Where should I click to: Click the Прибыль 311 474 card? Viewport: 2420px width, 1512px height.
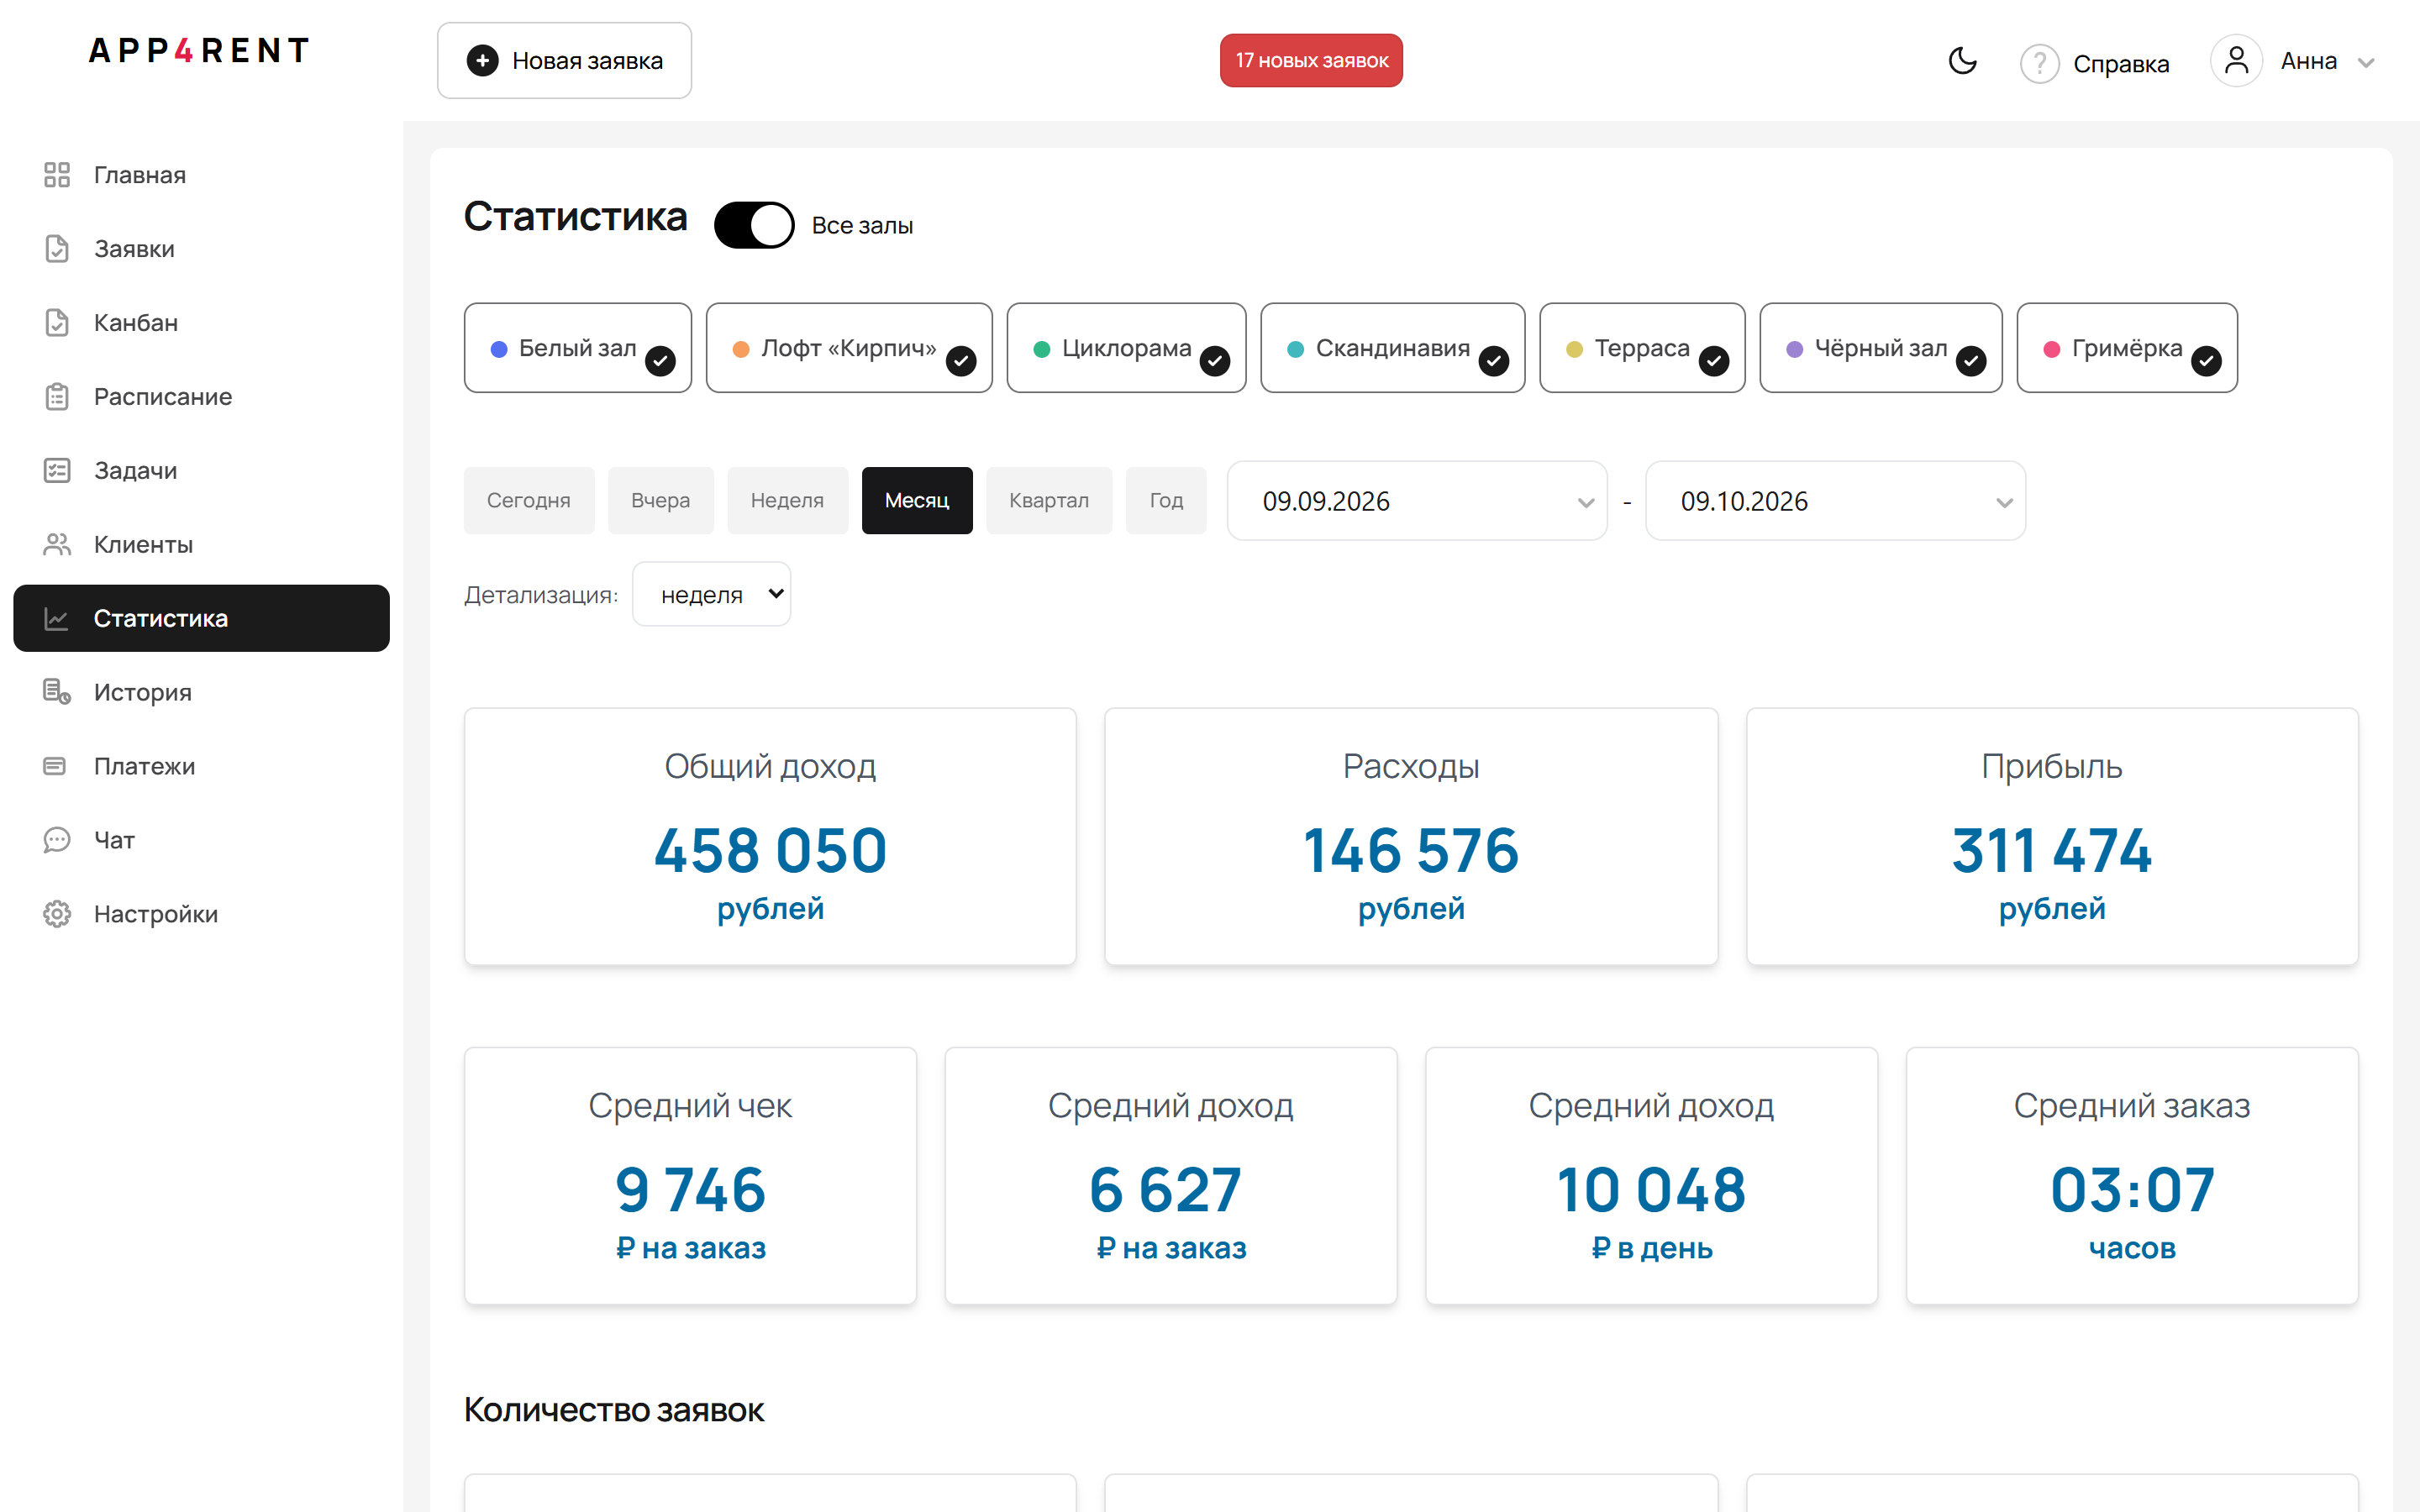click(2052, 837)
